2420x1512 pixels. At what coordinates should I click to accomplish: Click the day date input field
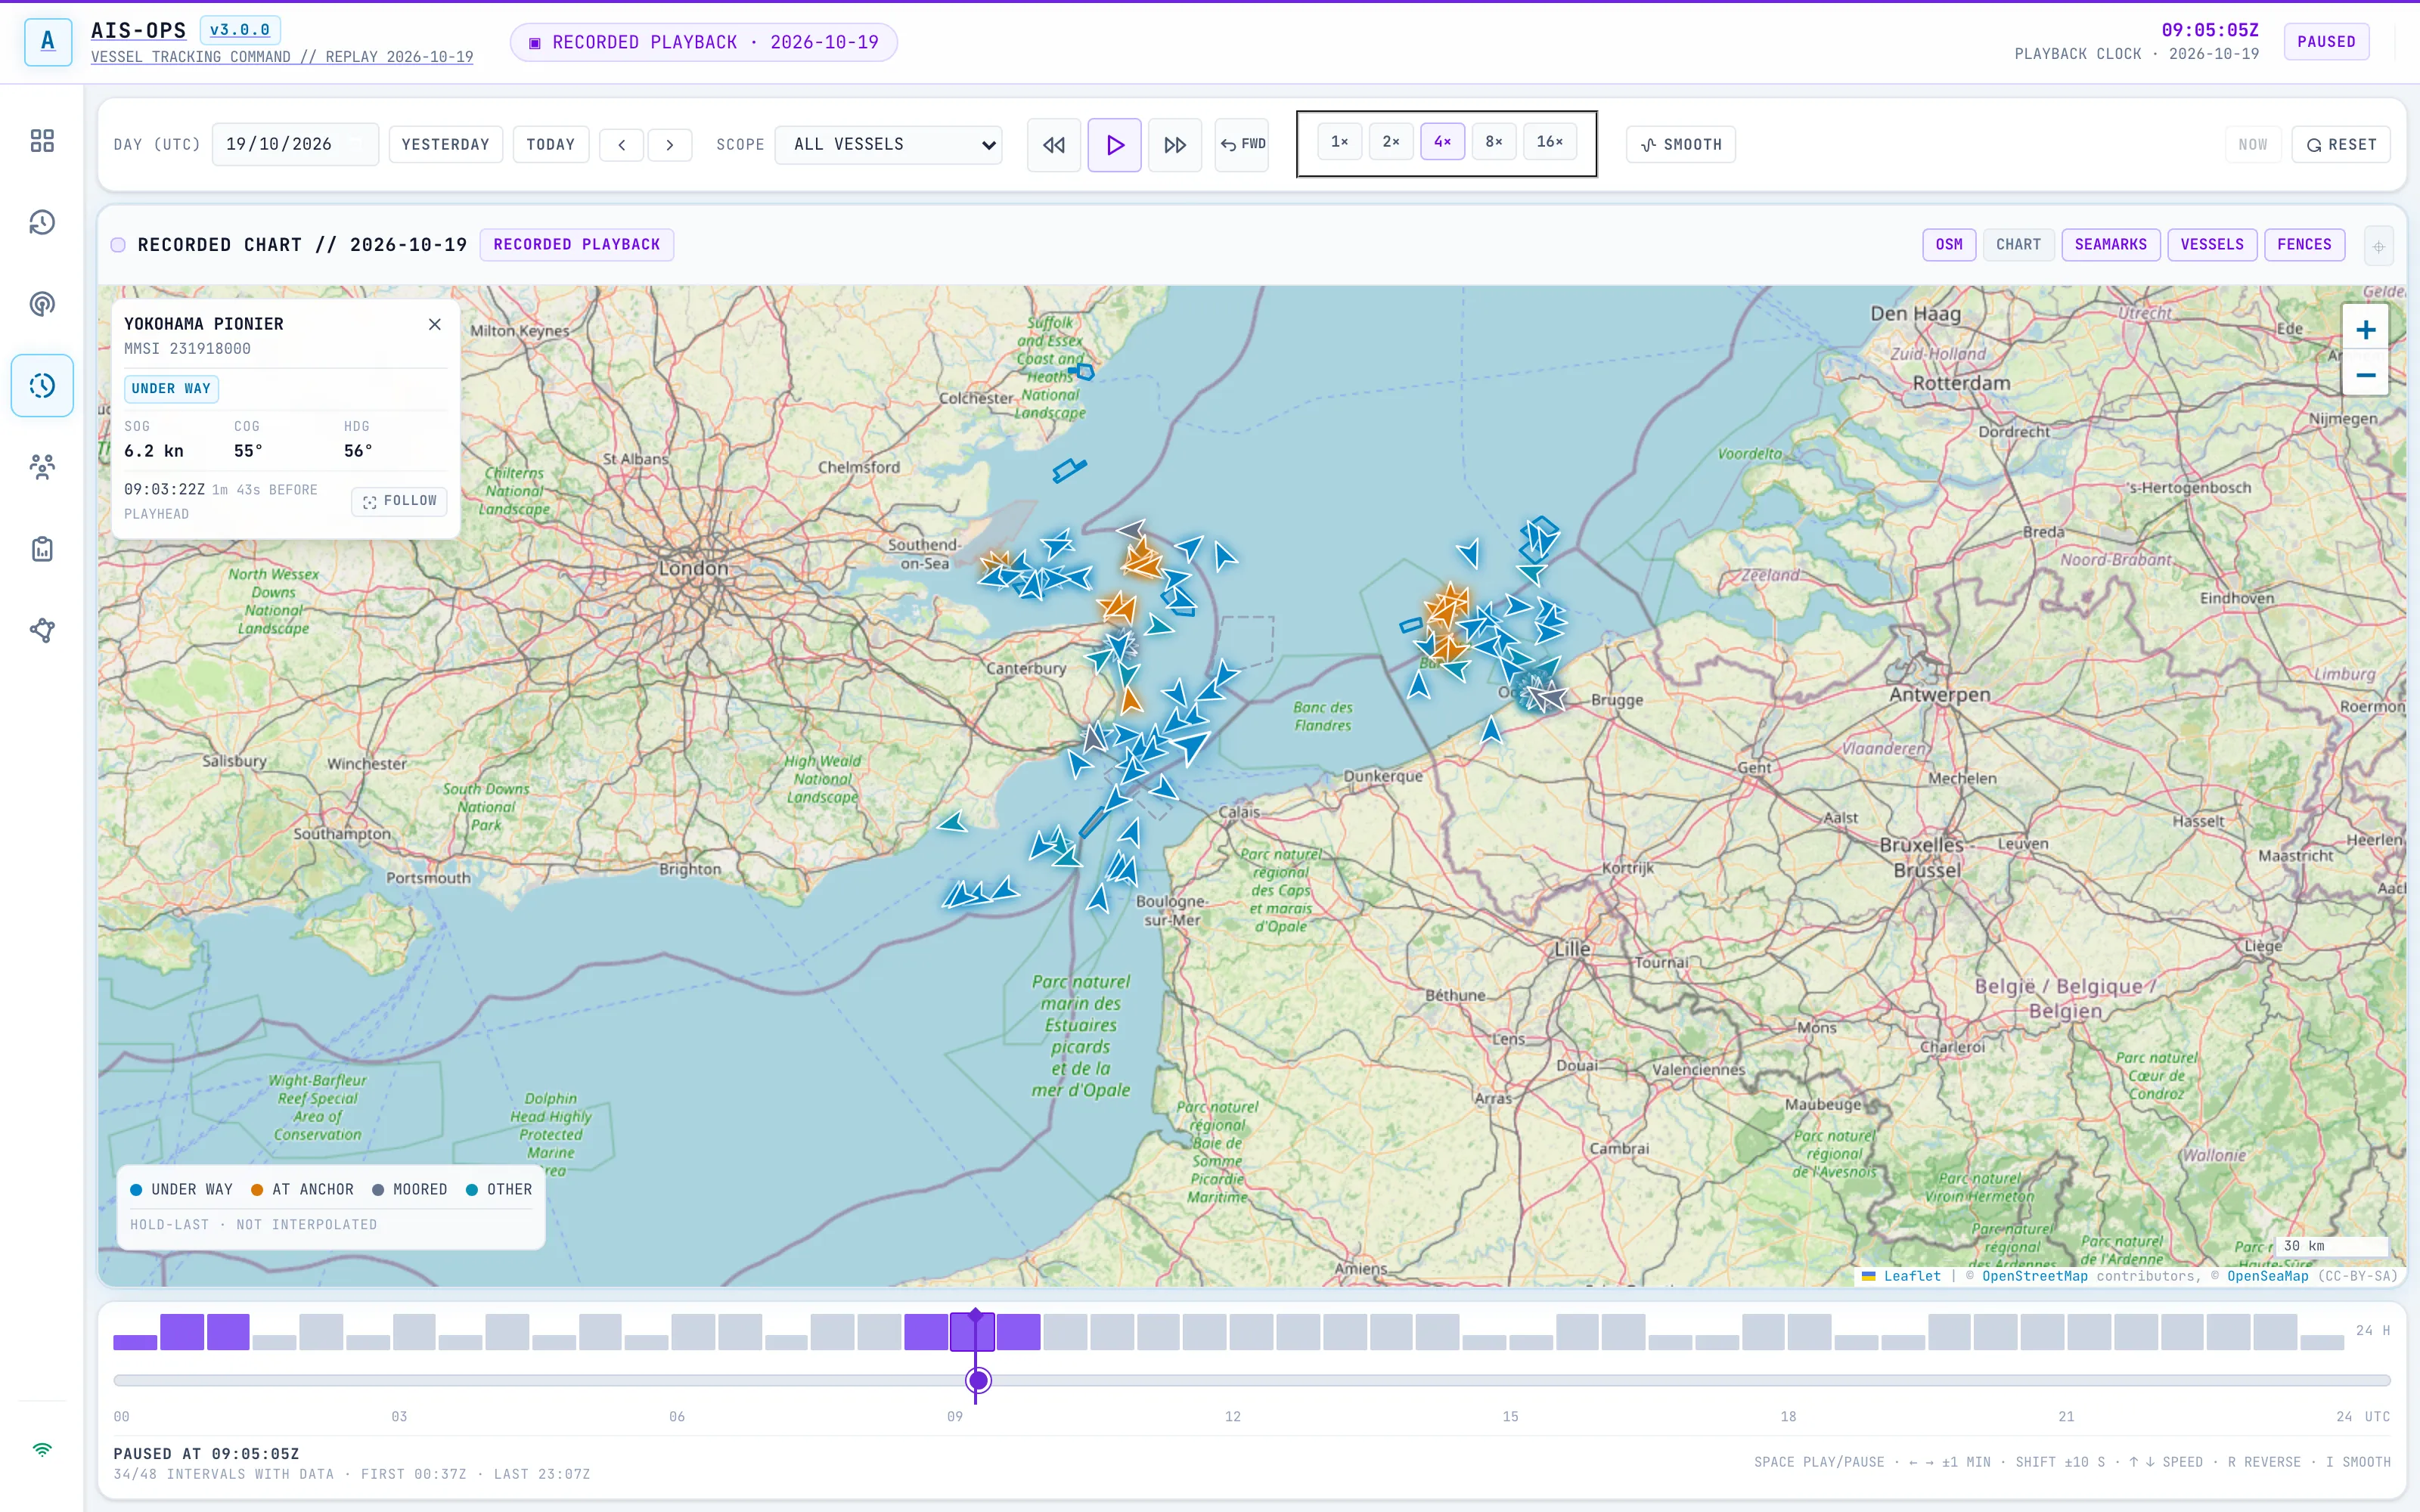tap(295, 145)
